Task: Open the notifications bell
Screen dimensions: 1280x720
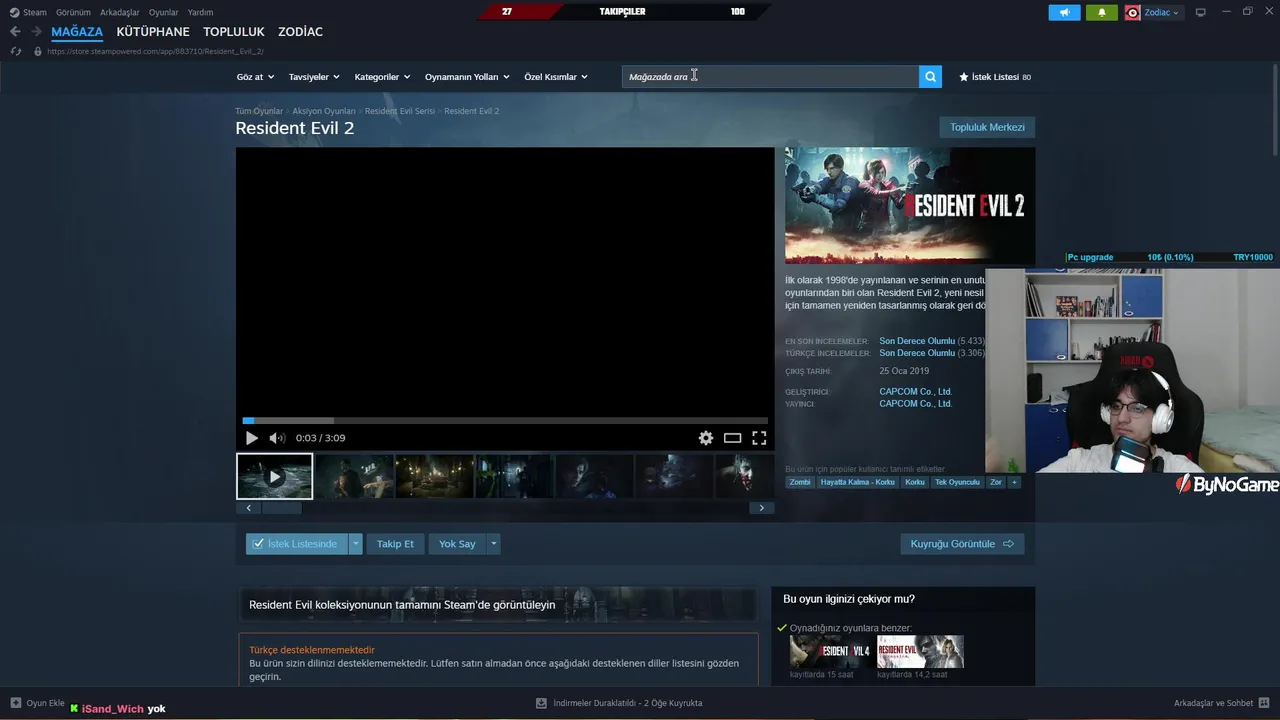Action: tap(1102, 12)
